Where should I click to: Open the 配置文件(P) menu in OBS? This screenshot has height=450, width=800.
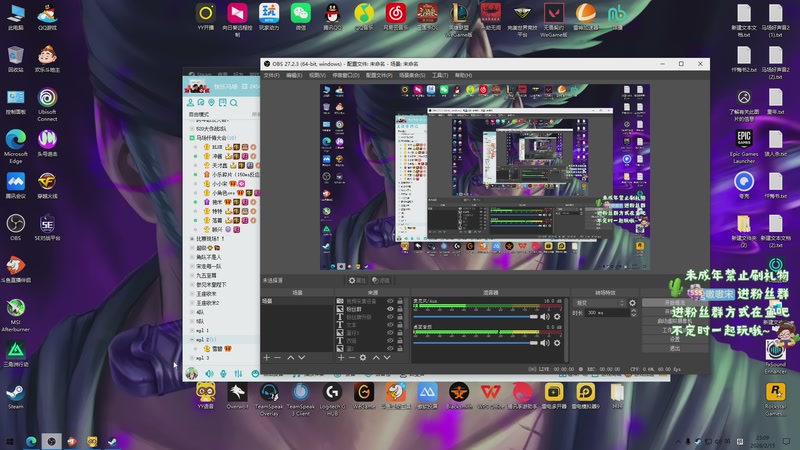coord(379,75)
